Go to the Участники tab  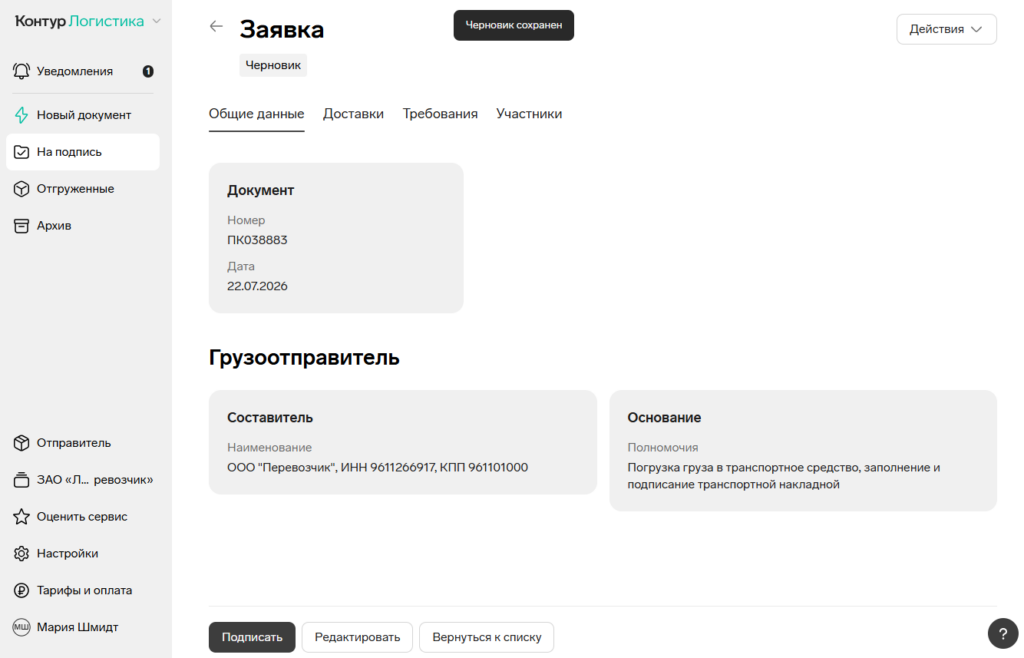pyautogui.click(x=529, y=114)
